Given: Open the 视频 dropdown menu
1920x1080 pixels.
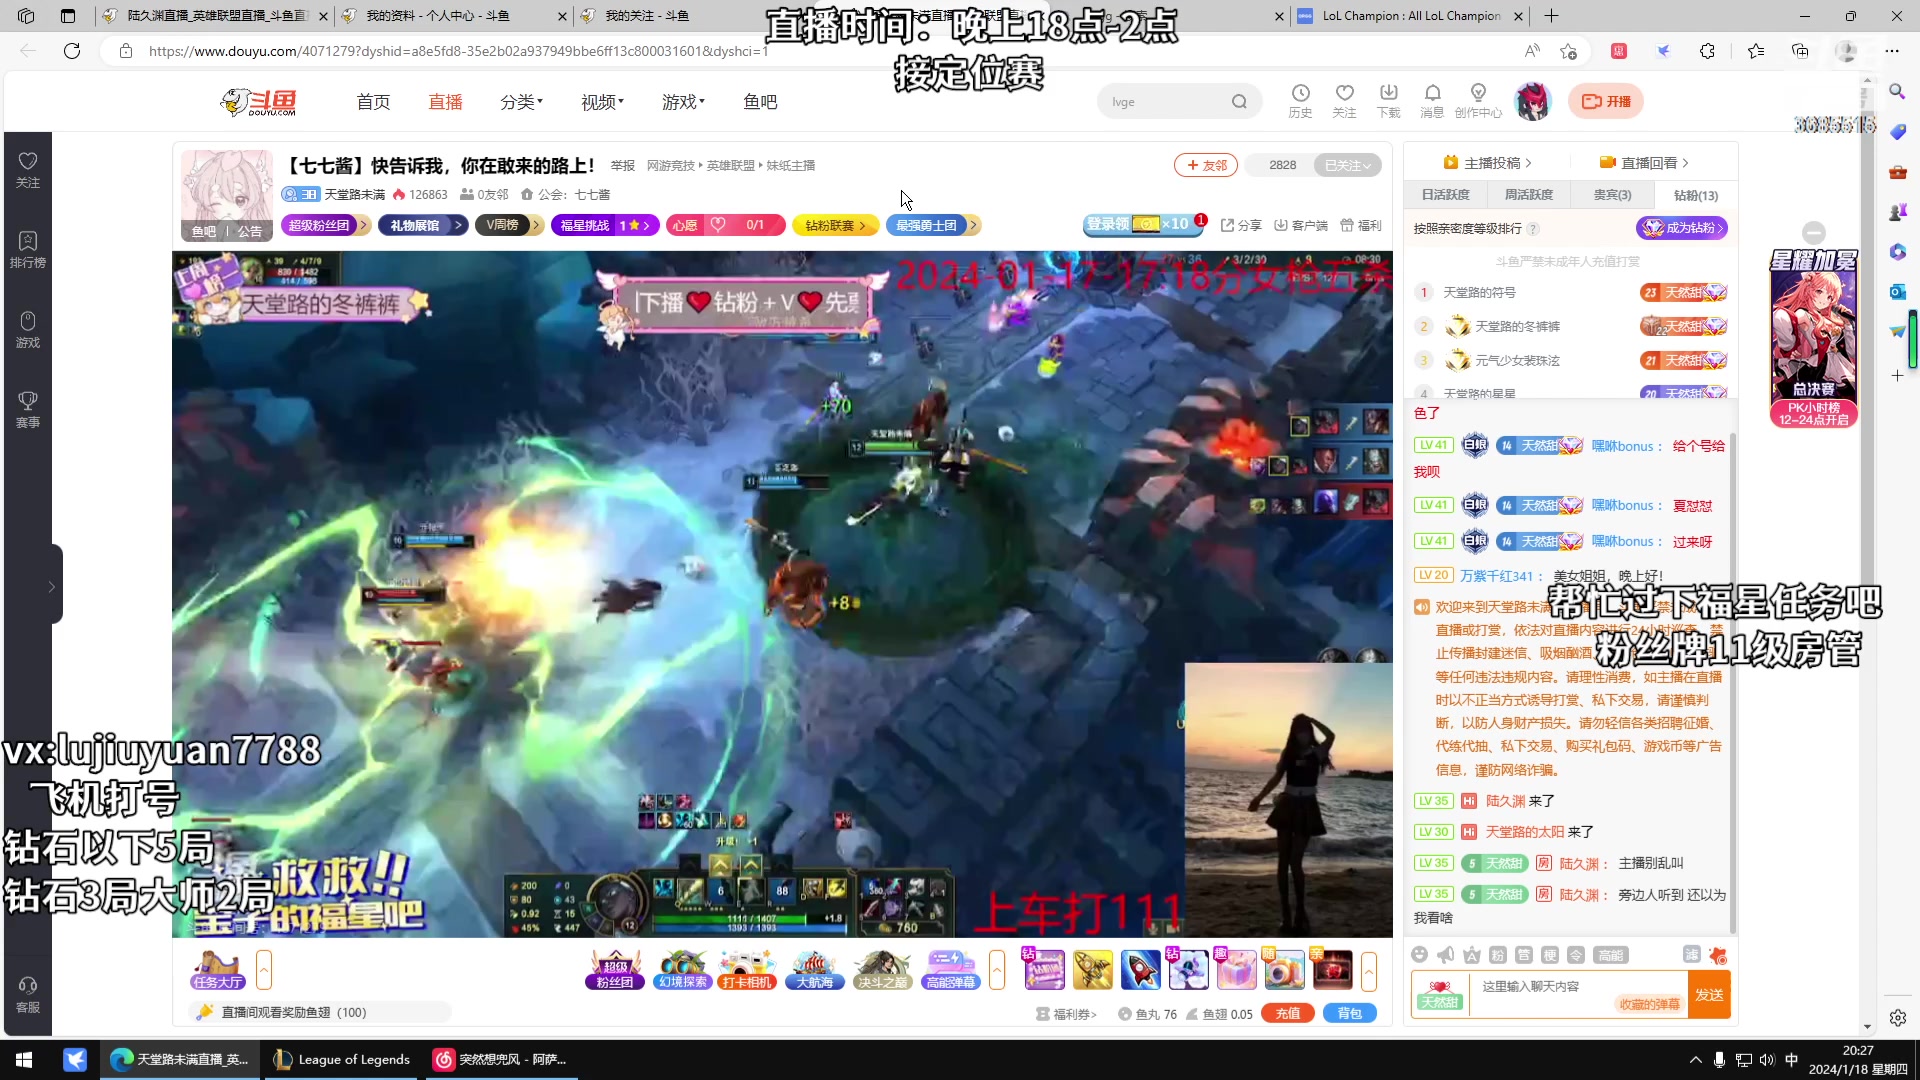Looking at the screenshot, I should [603, 102].
